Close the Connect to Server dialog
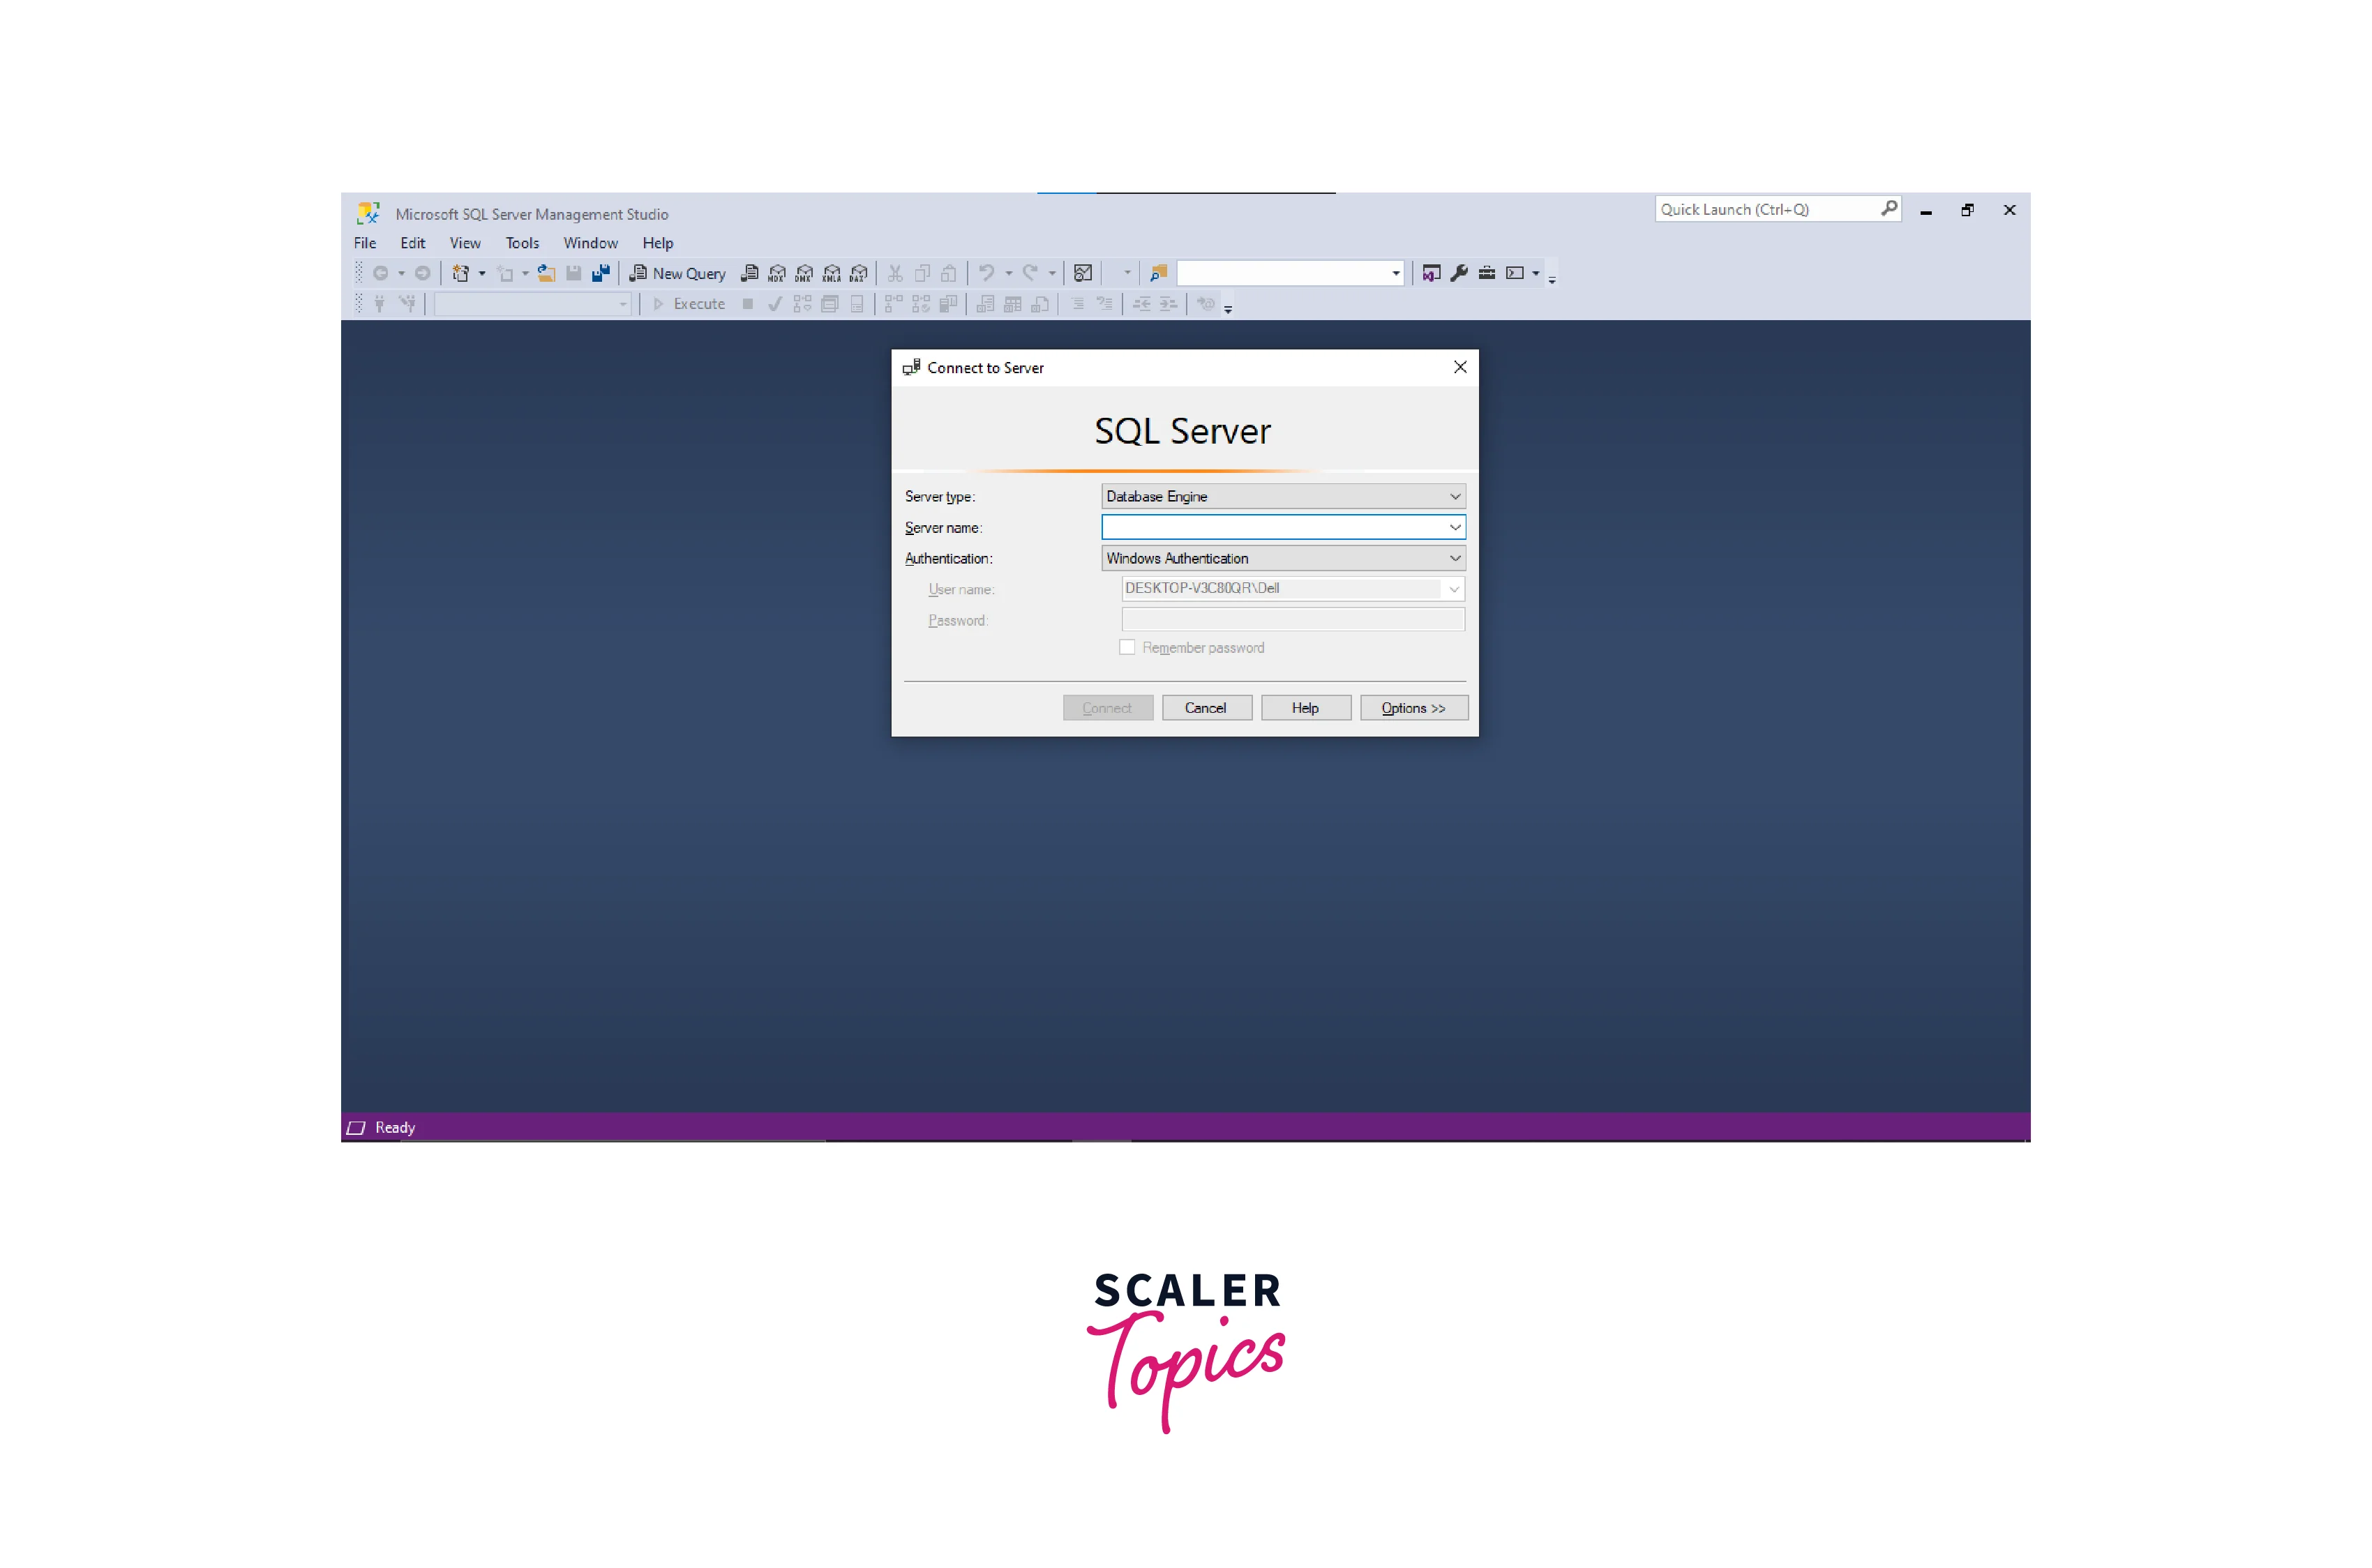Image resolution: width=2372 pixels, height=1568 pixels. (x=1459, y=367)
